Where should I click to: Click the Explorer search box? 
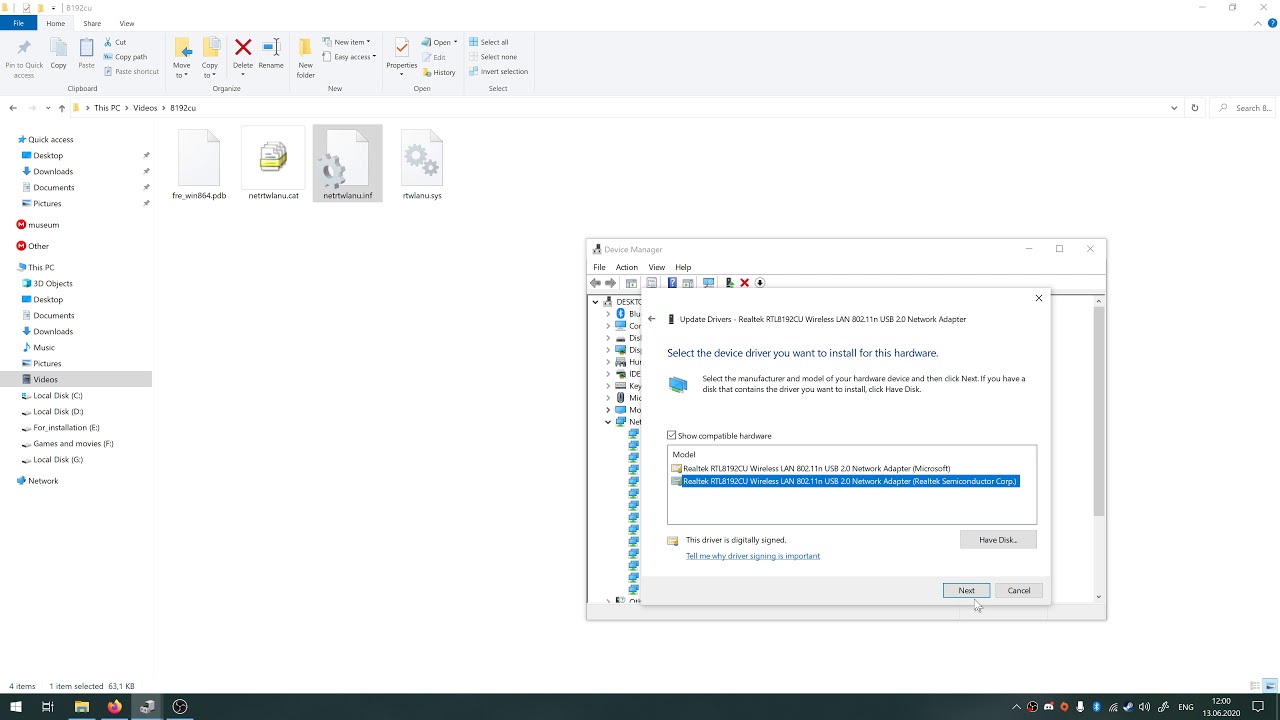[1242, 108]
